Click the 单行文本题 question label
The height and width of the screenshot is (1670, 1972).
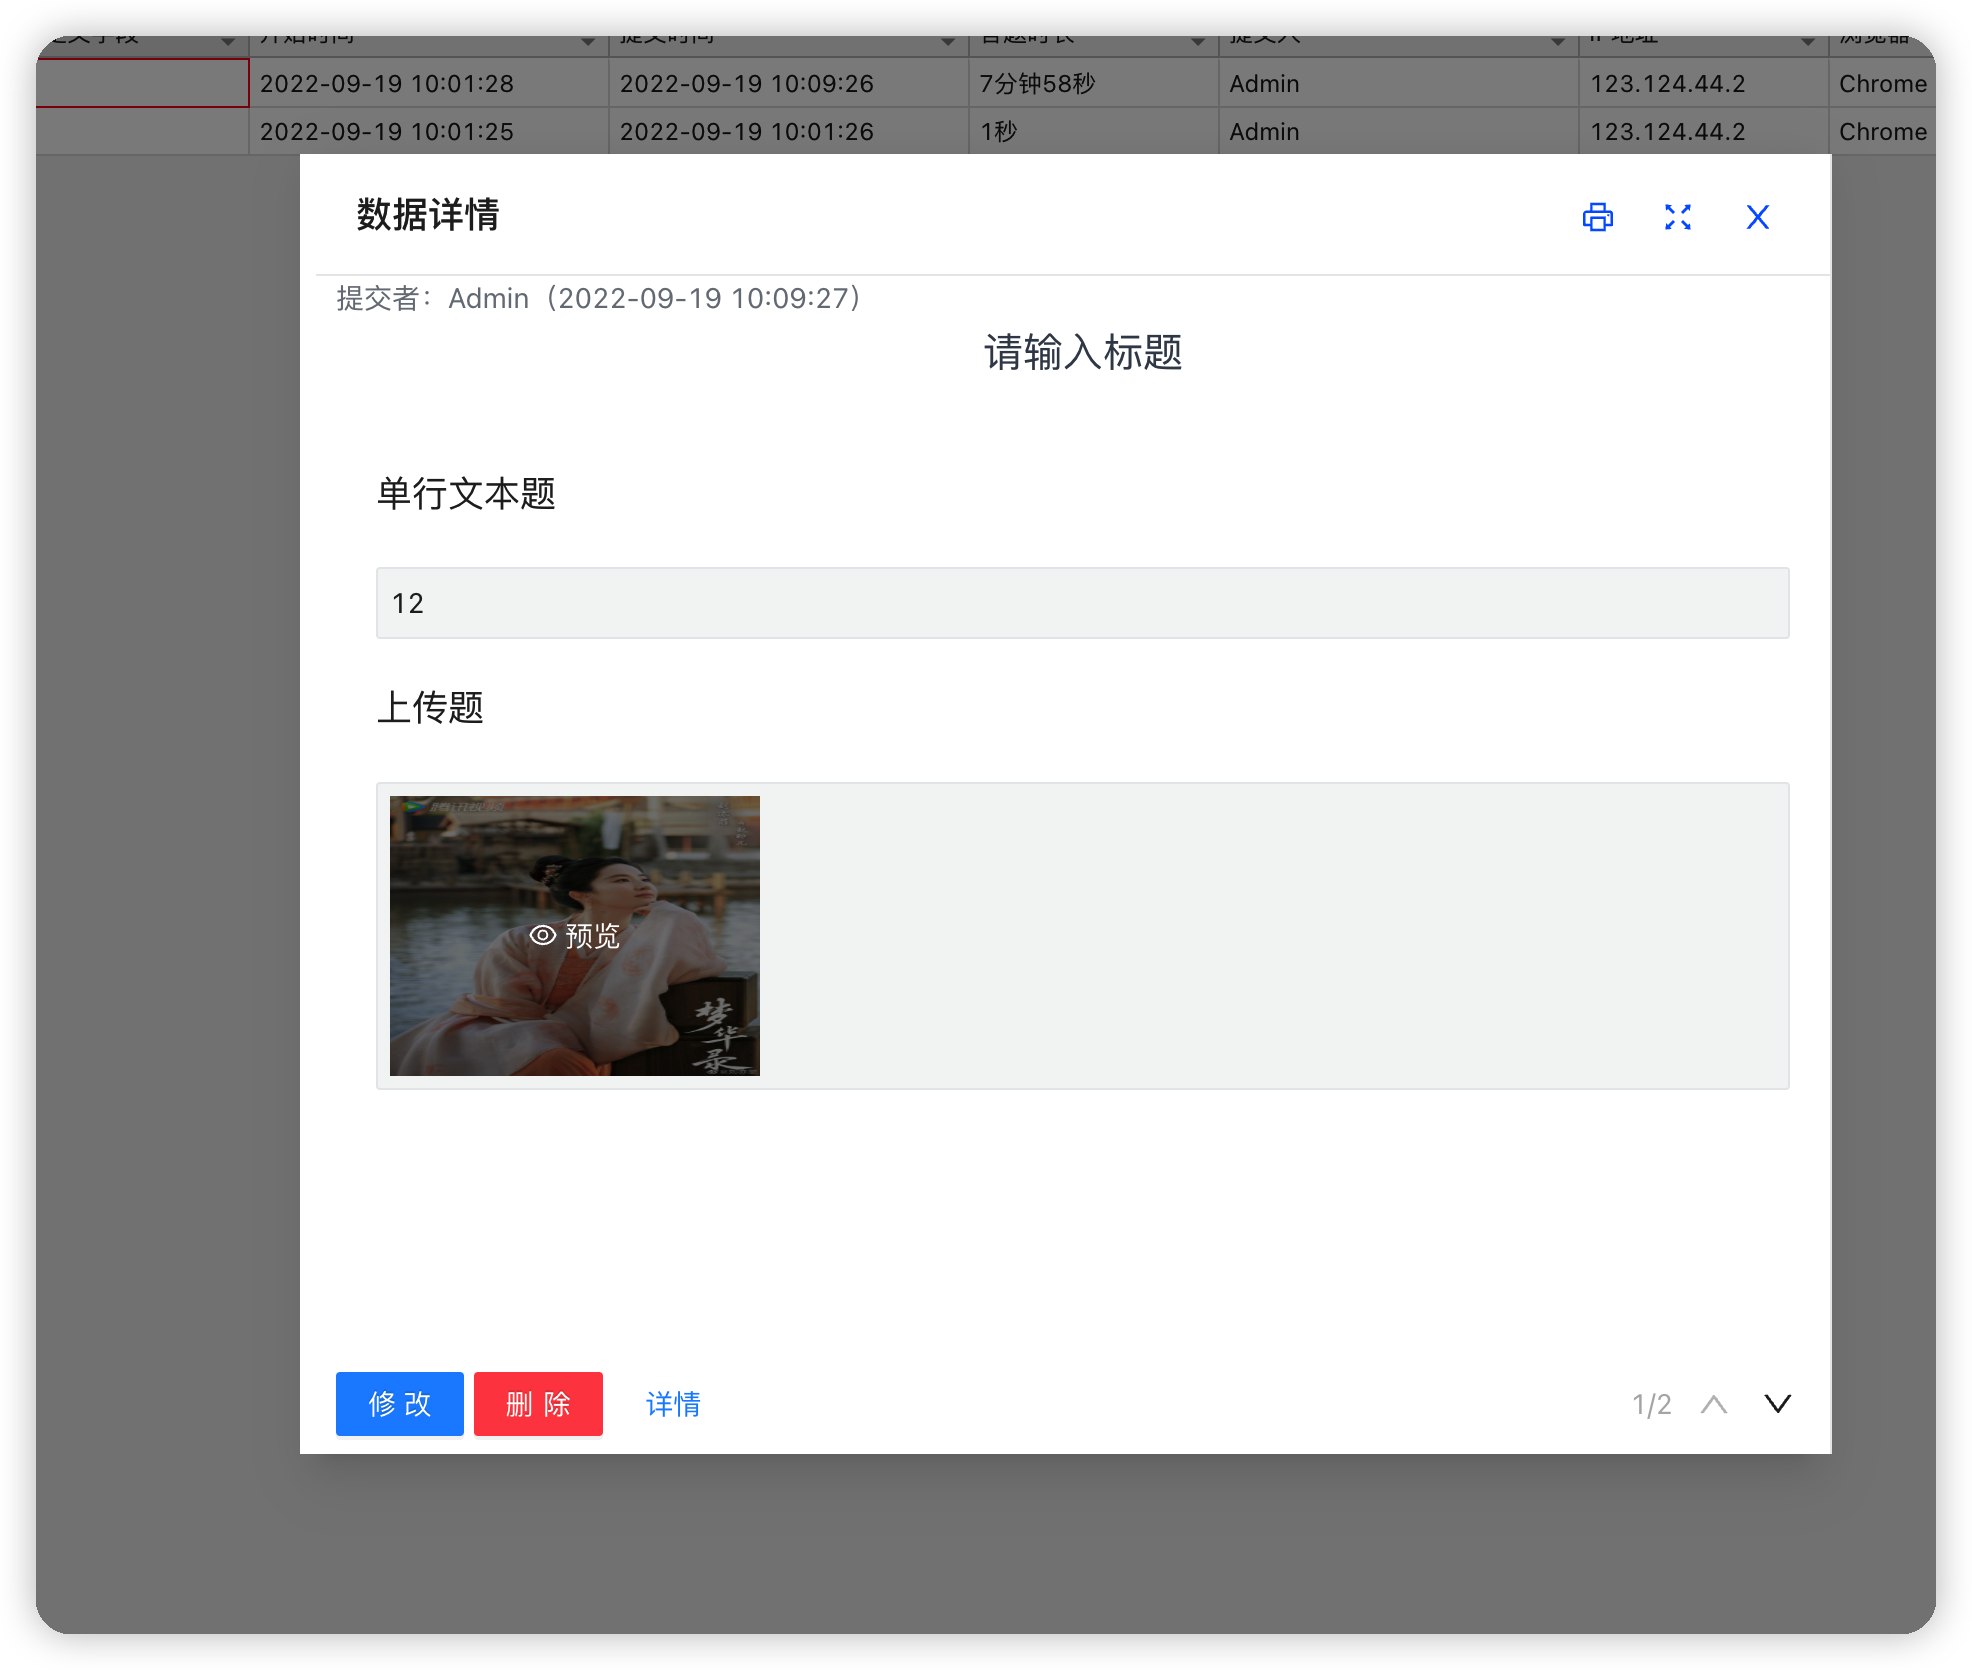point(466,493)
